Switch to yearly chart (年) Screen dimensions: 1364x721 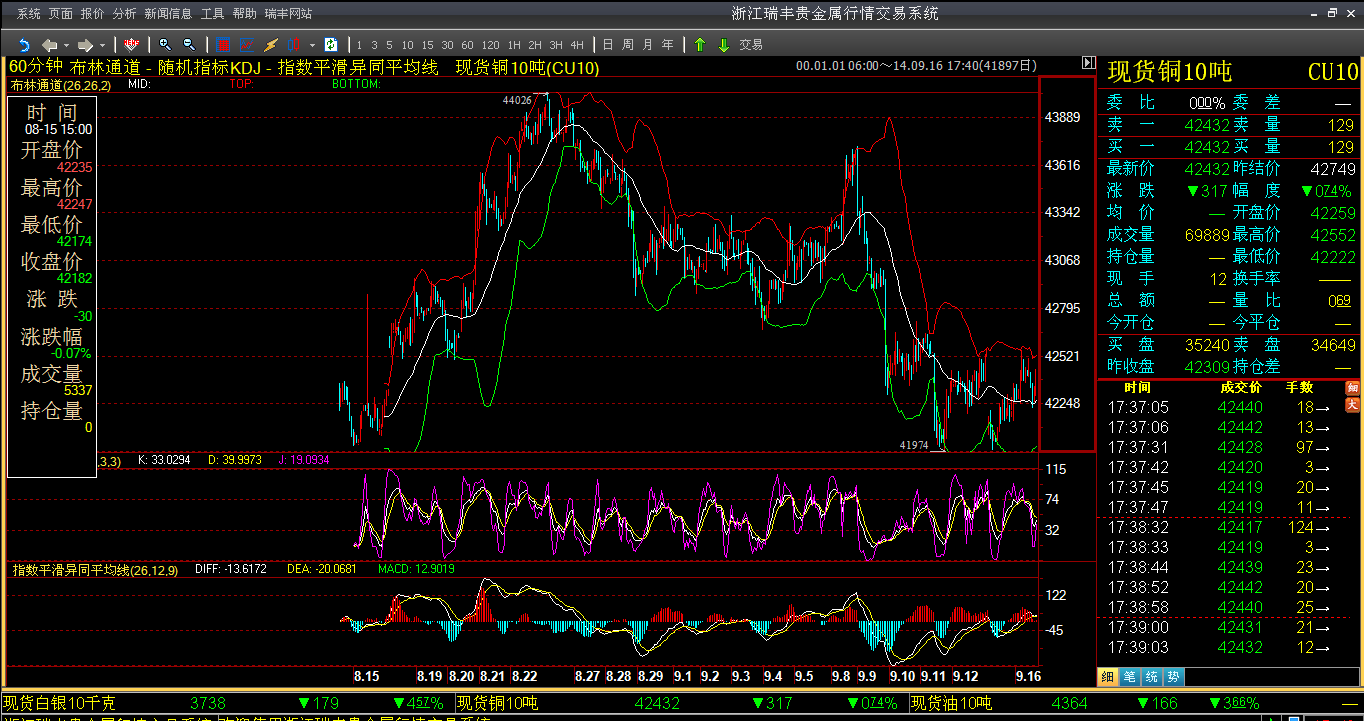pyautogui.click(x=667, y=45)
